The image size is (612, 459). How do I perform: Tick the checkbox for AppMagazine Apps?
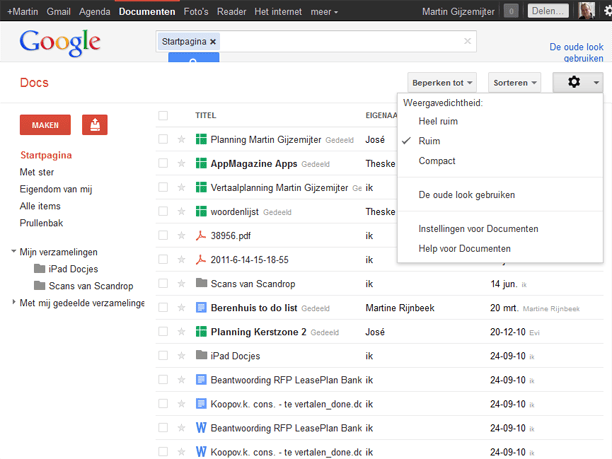tap(163, 164)
